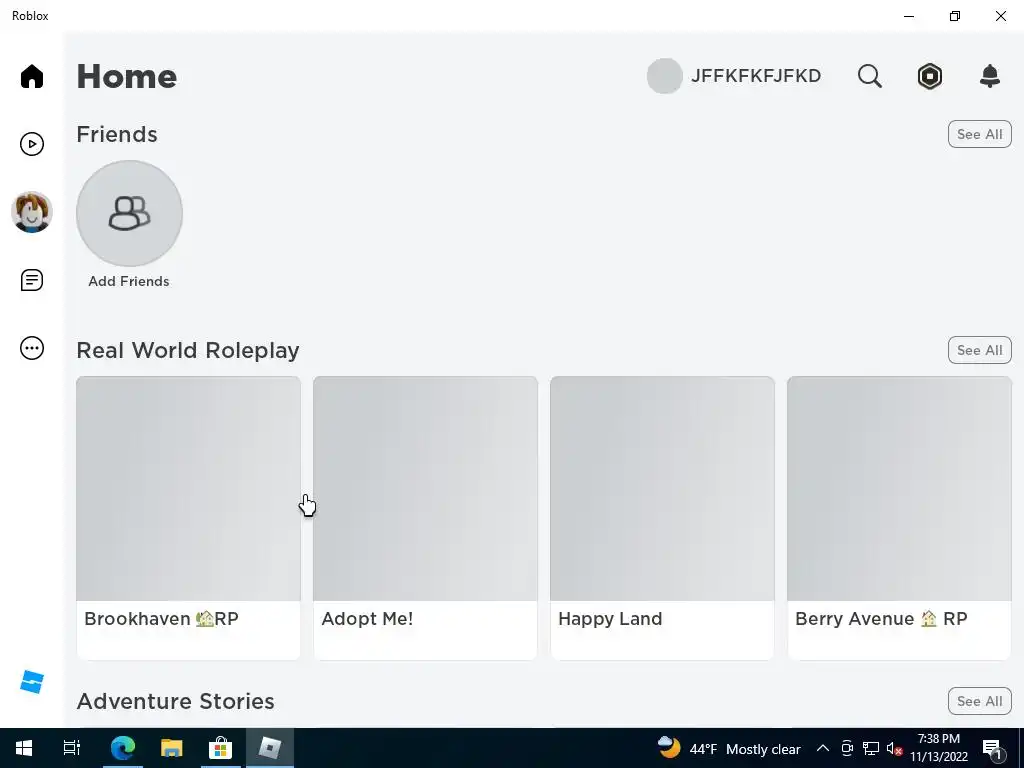Show hidden system tray icons
The image size is (1024, 768).
pyautogui.click(x=823, y=748)
